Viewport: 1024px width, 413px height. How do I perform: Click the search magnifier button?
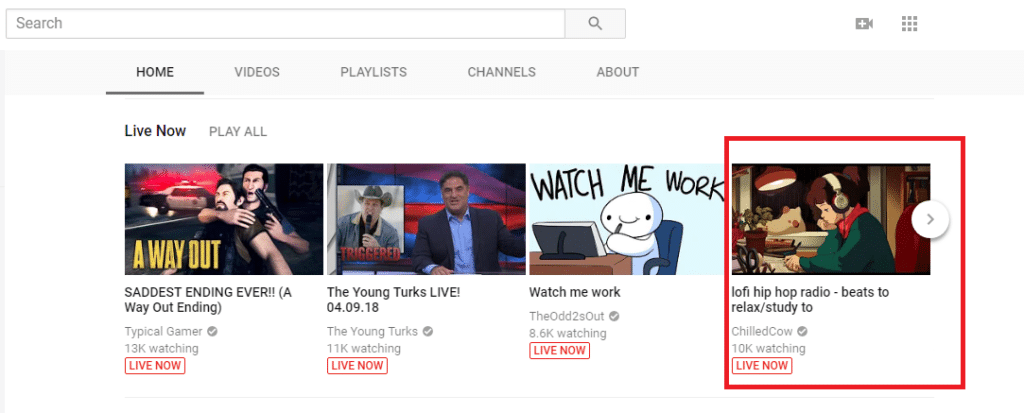pos(595,24)
